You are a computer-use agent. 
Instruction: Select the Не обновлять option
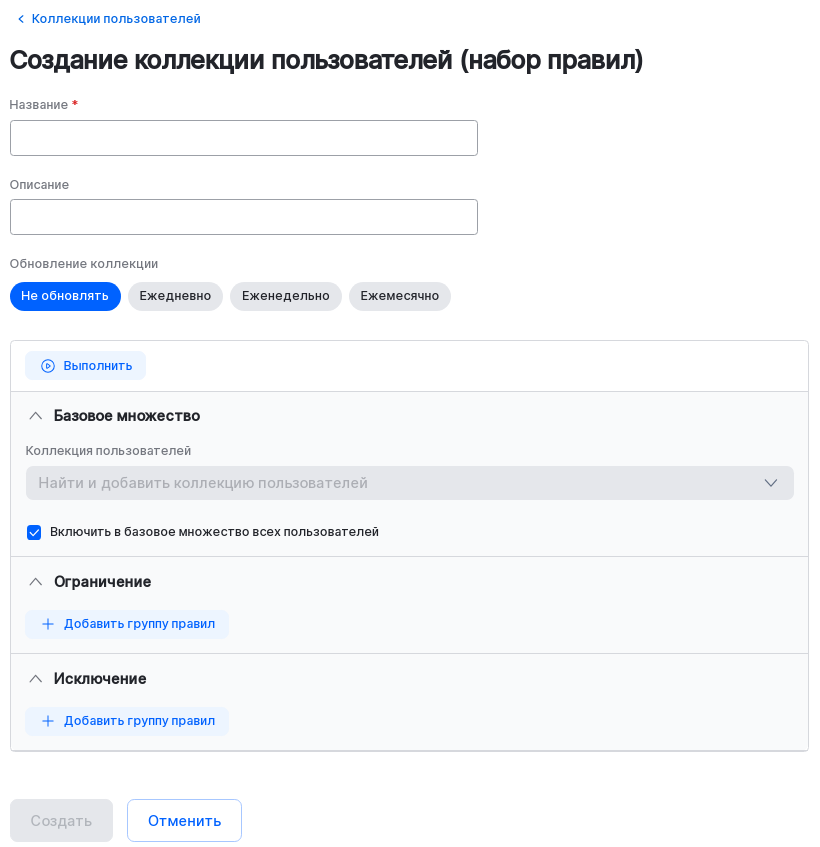coord(65,296)
